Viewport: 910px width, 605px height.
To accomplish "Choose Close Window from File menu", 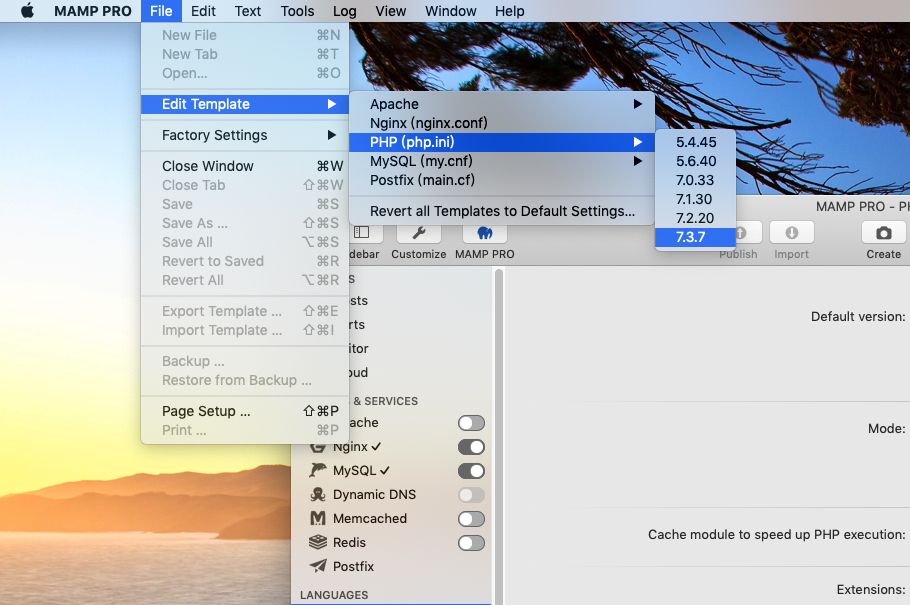I will [x=245, y=166].
